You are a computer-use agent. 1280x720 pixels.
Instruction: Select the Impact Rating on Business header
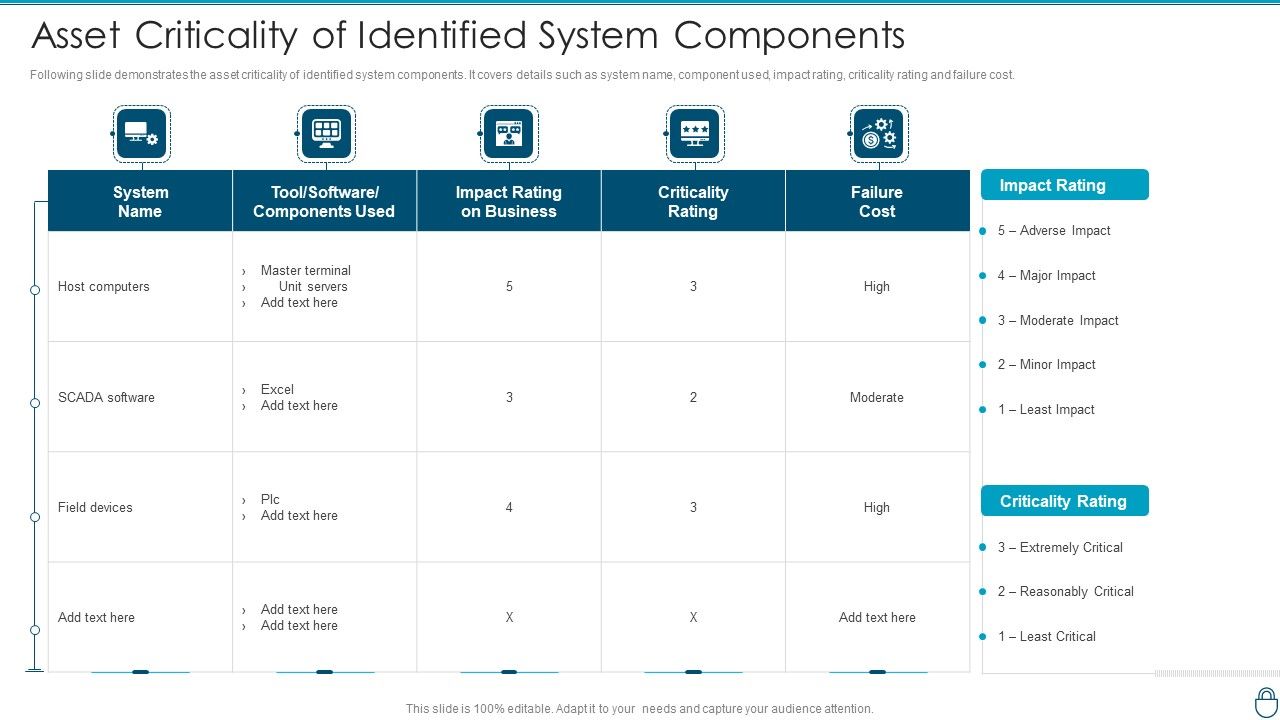point(509,201)
